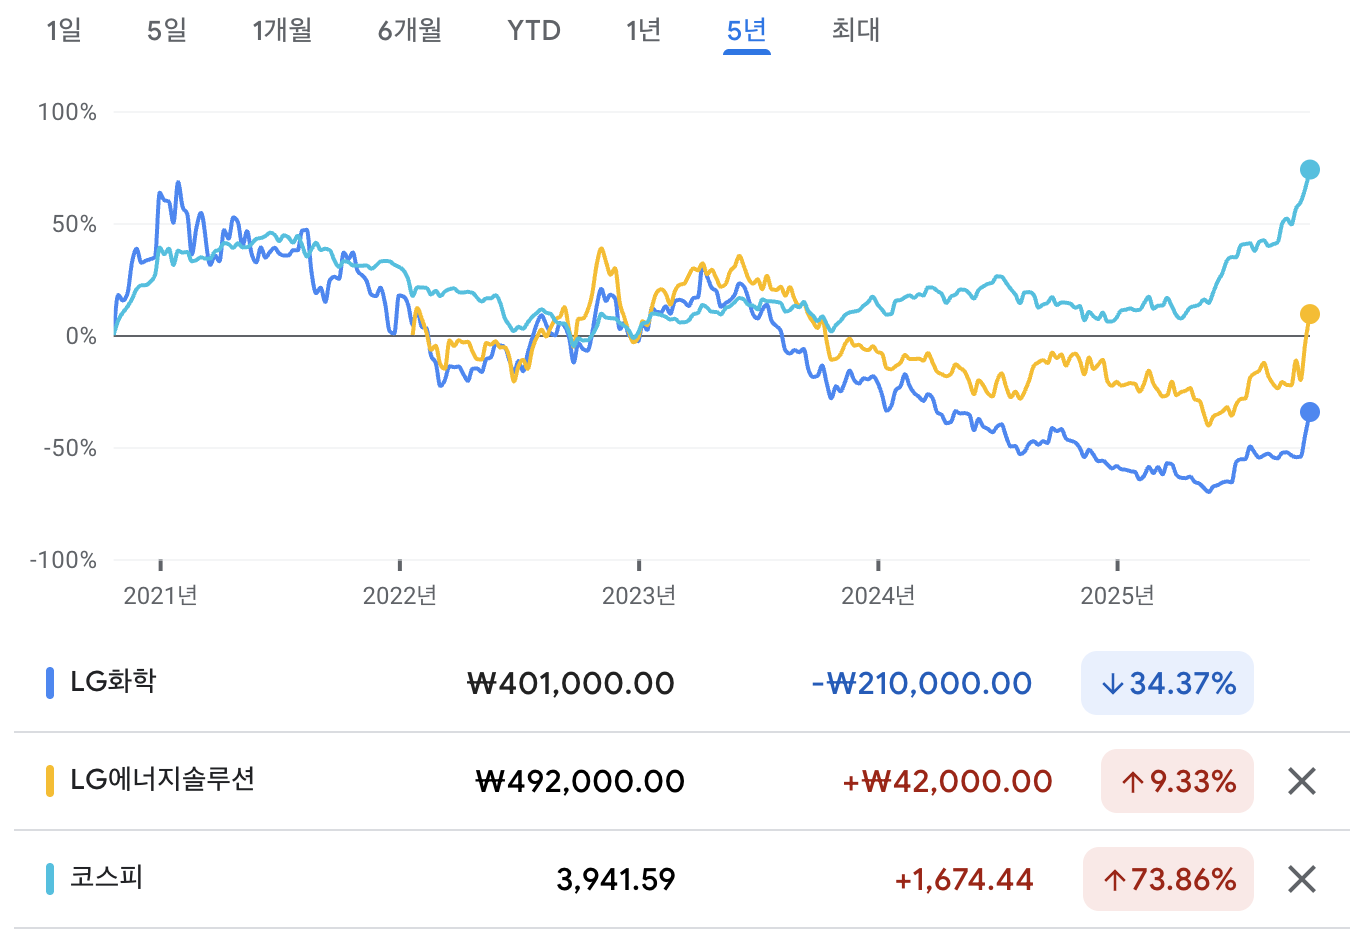Image resolution: width=1360 pixels, height=944 pixels.
Task: Click the 73.86% gain badge
Action: [1168, 879]
